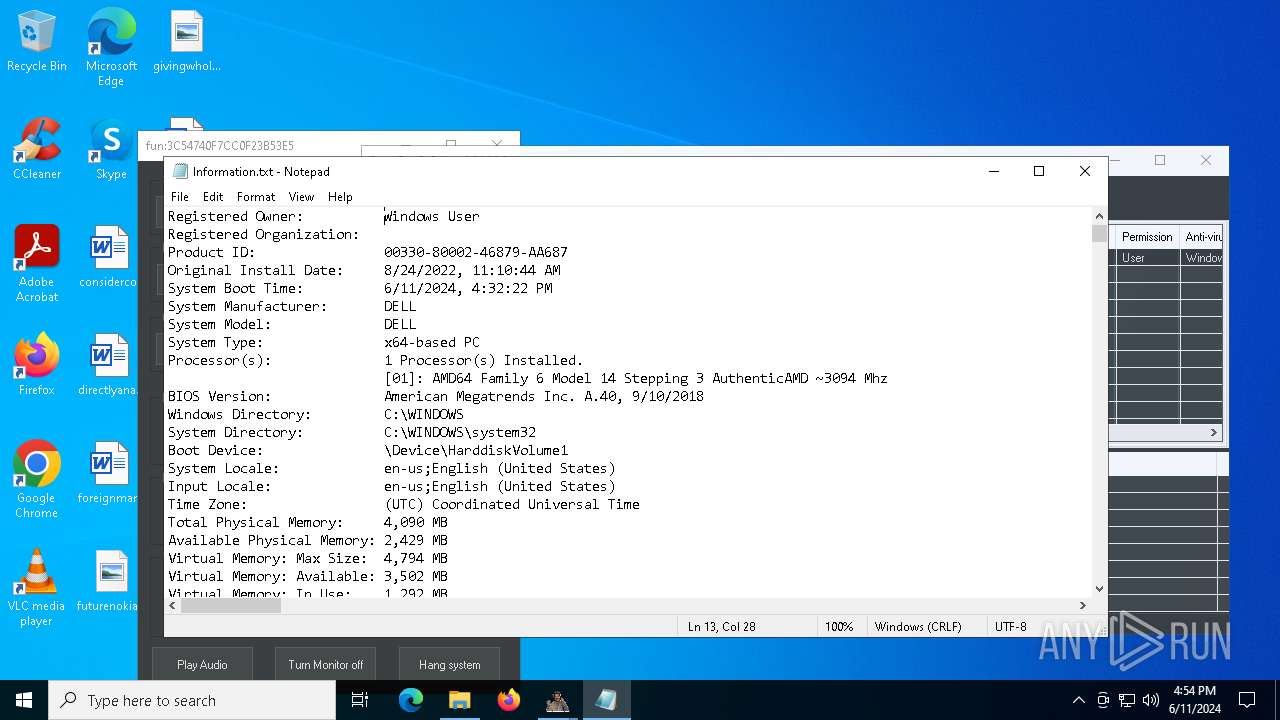Open the Help menu in Notepad
The height and width of the screenshot is (720, 1280).
pyautogui.click(x=340, y=197)
